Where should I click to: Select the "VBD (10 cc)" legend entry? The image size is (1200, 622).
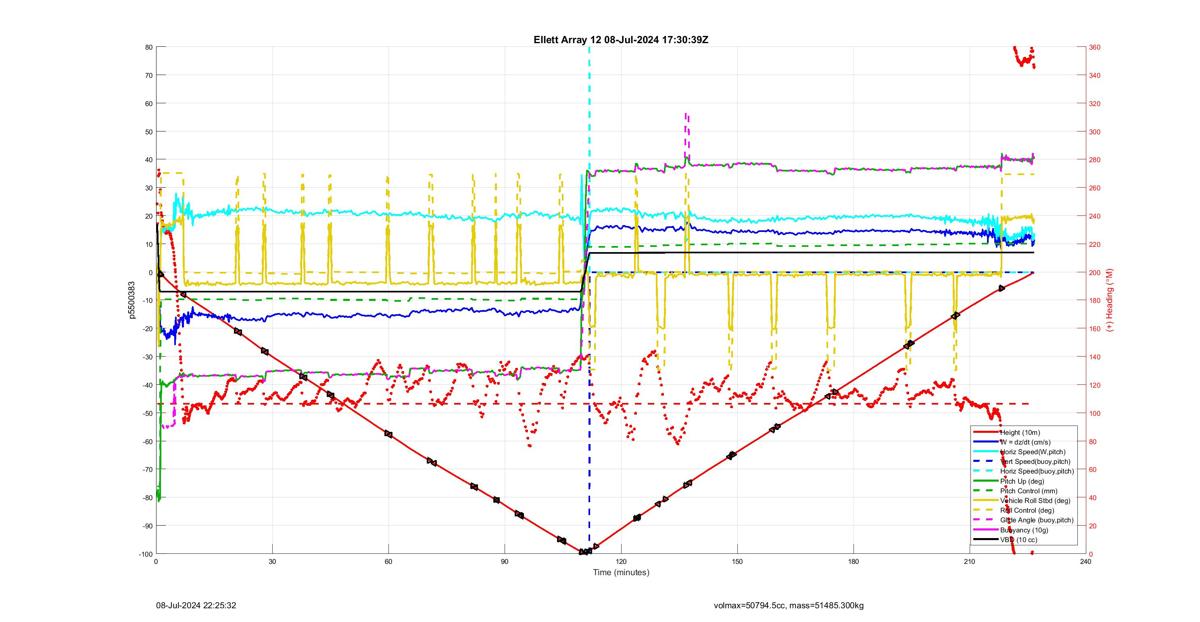tap(1021, 540)
